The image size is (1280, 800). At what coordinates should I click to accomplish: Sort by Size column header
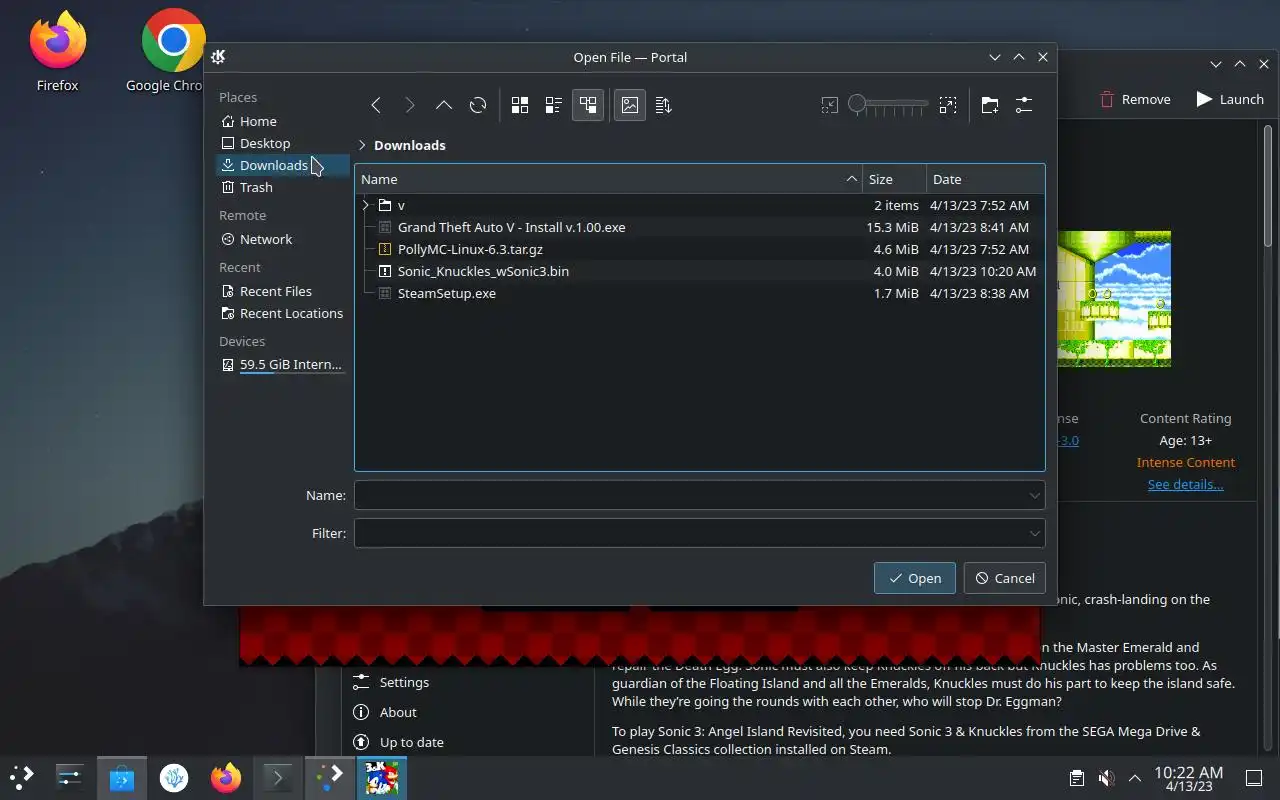(894, 179)
